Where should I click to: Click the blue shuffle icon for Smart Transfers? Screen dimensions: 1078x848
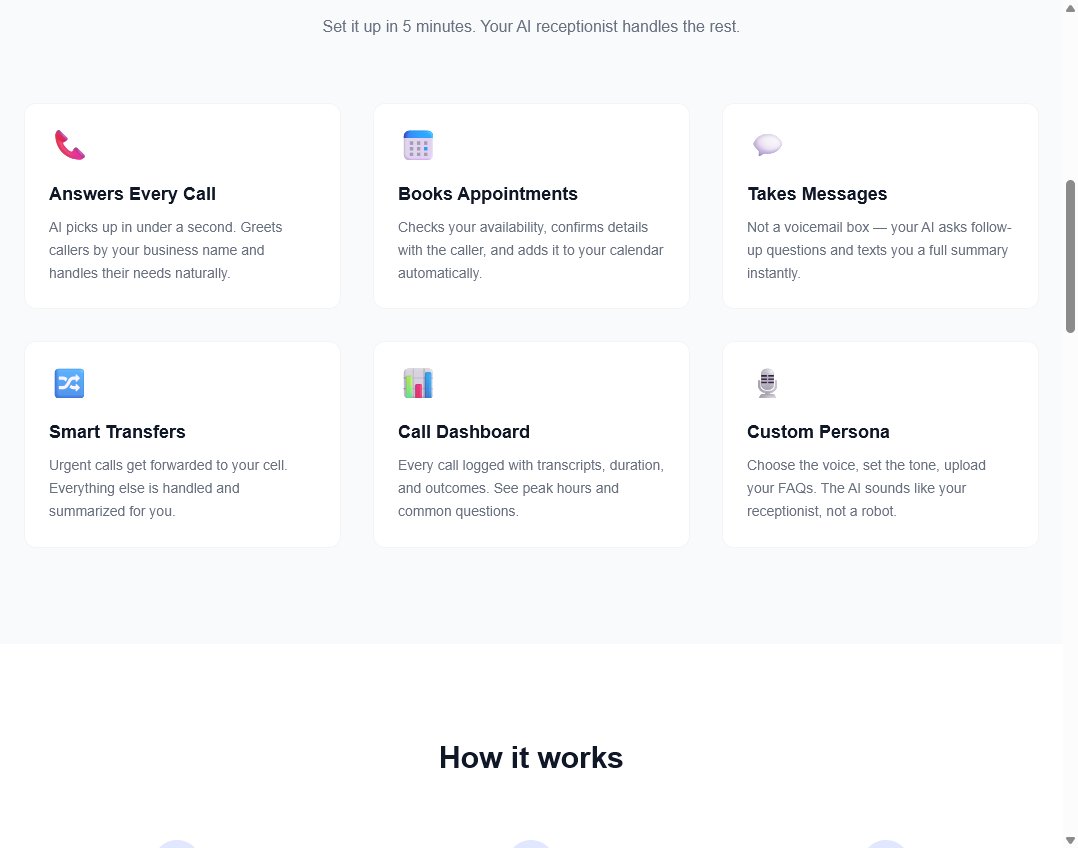pos(68,382)
